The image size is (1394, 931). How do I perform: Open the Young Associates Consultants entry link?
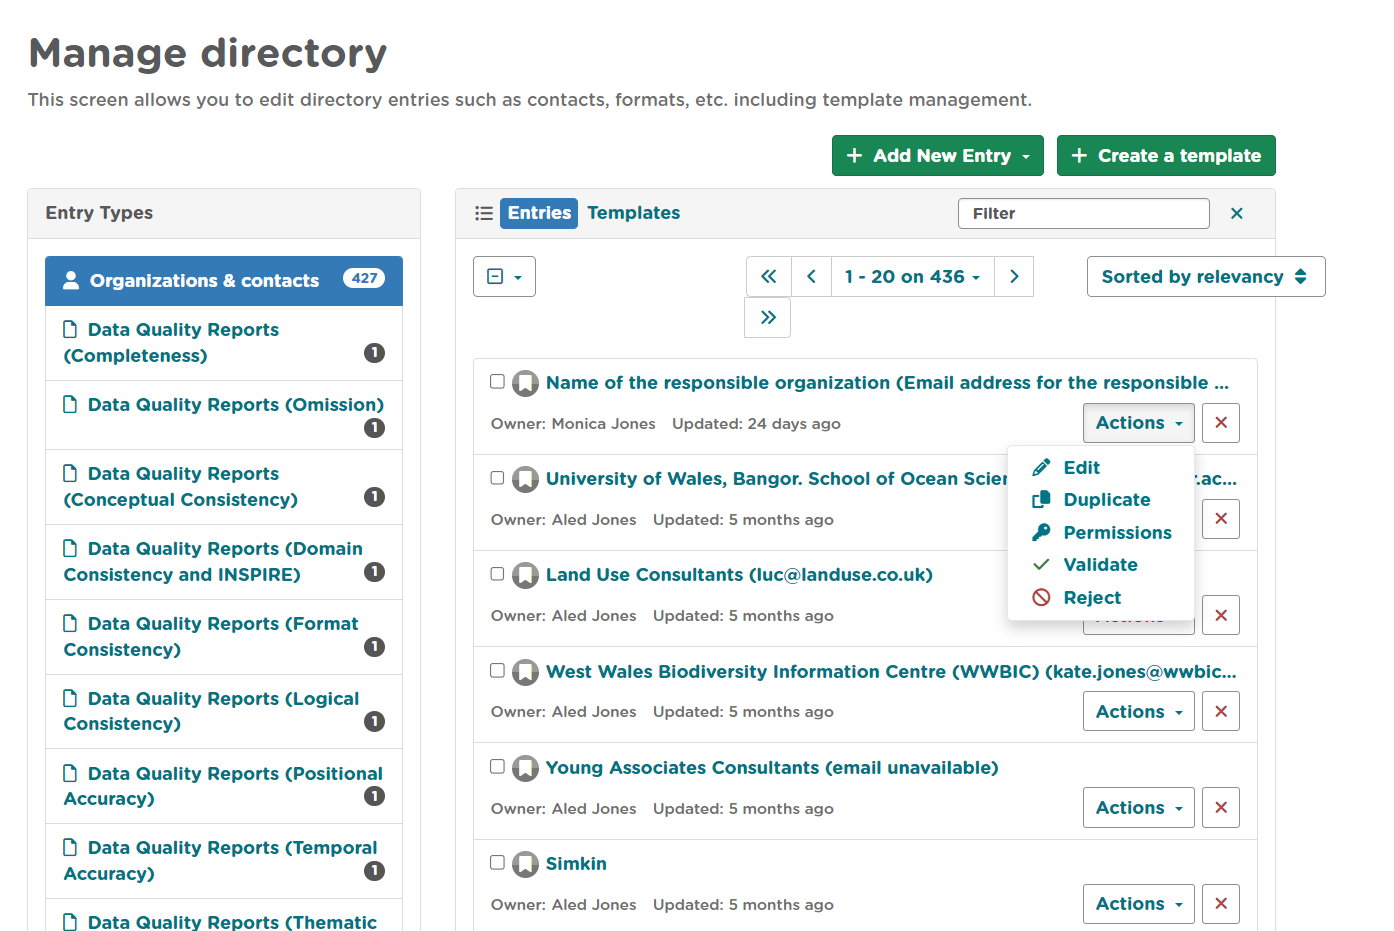(x=772, y=768)
